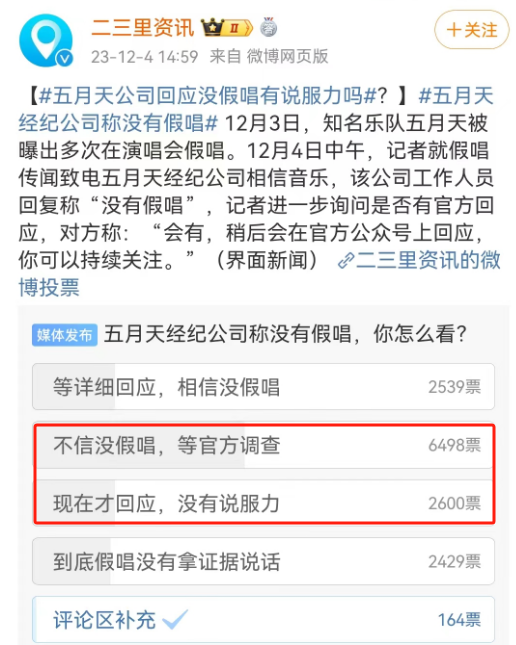Follow the account with +关注 button
The image size is (516, 645).
472,30
